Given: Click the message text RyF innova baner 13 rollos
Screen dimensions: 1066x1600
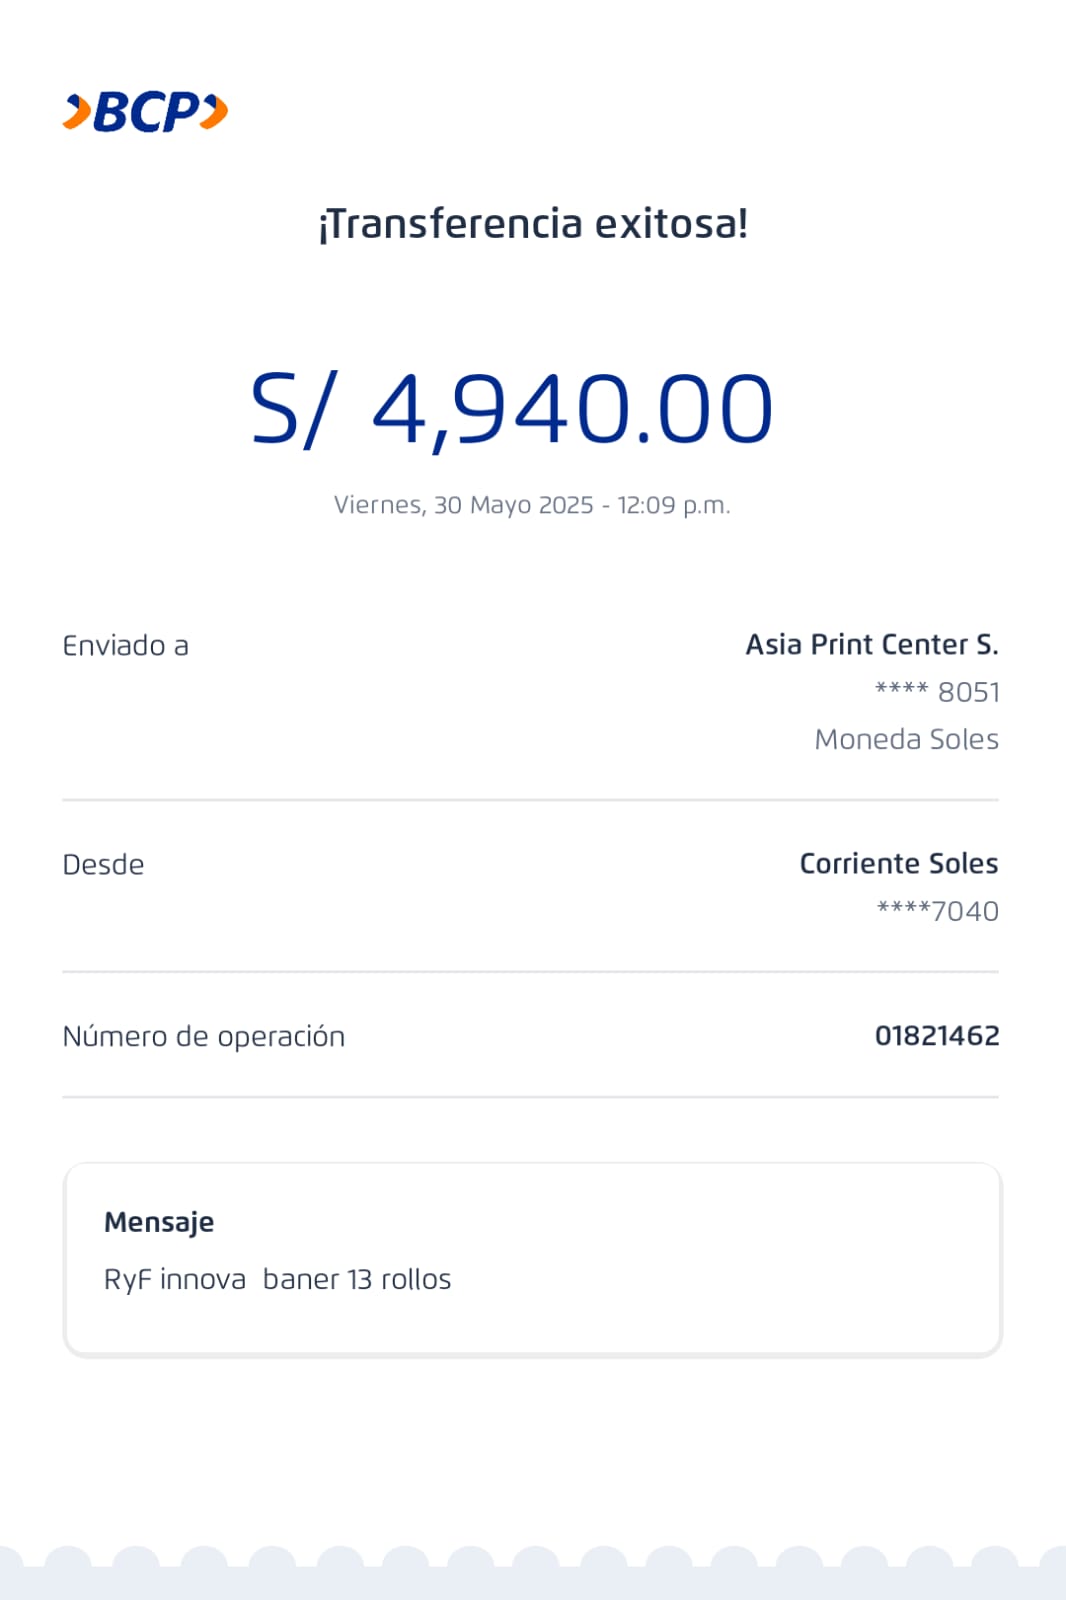Looking at the screenshot, I should (277, 1280).
